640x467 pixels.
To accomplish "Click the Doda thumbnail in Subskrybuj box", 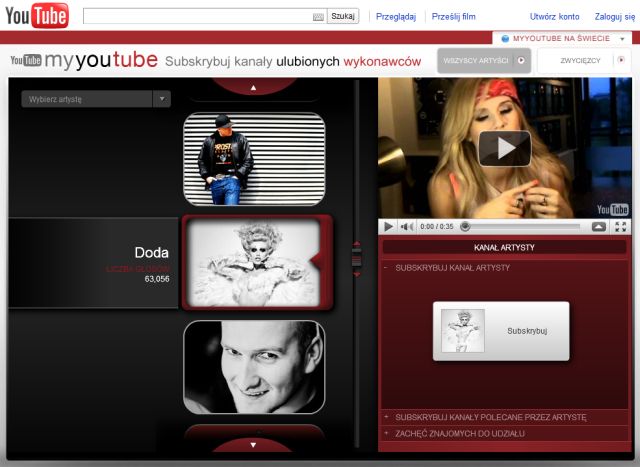I will [x=463, y=331].
